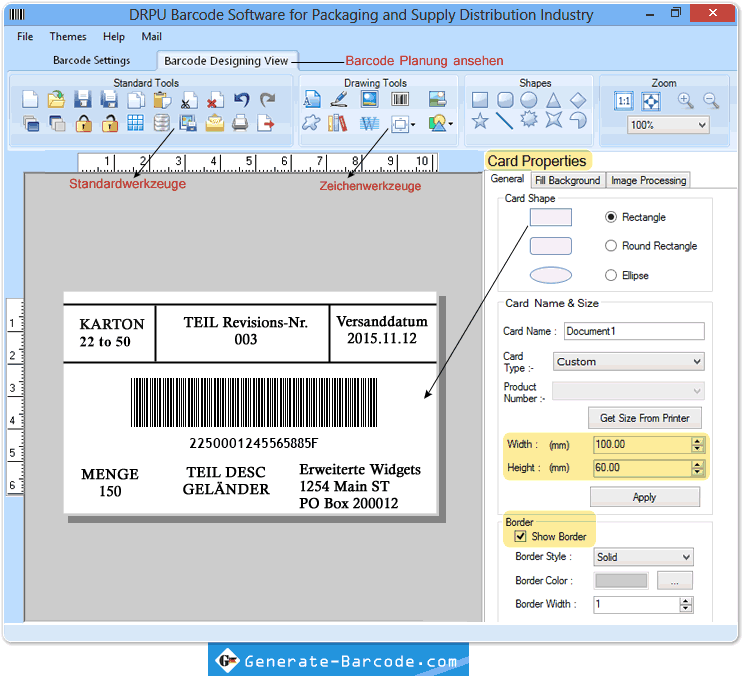Image resolution: width=744 pixels, height=676 pixels.
Task: Open the Product Number dropdown
Action: [628, 391]
